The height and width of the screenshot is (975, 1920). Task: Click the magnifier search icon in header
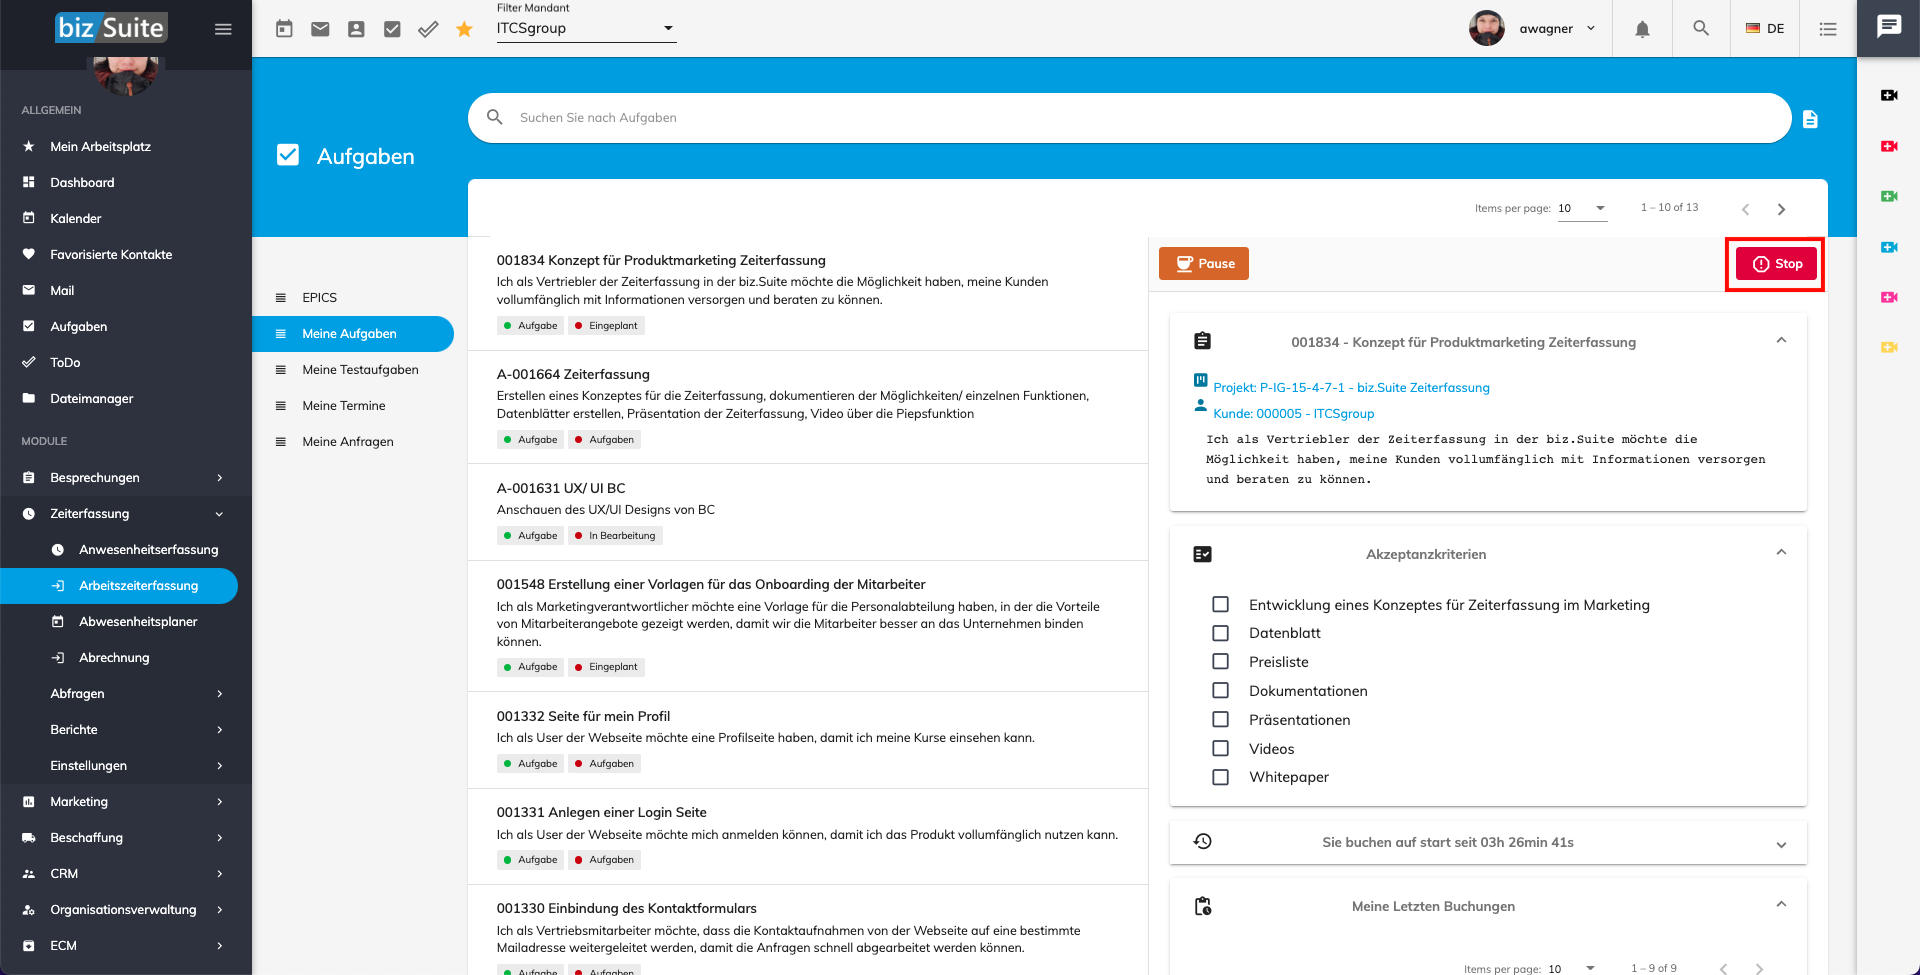(1701, 29)
